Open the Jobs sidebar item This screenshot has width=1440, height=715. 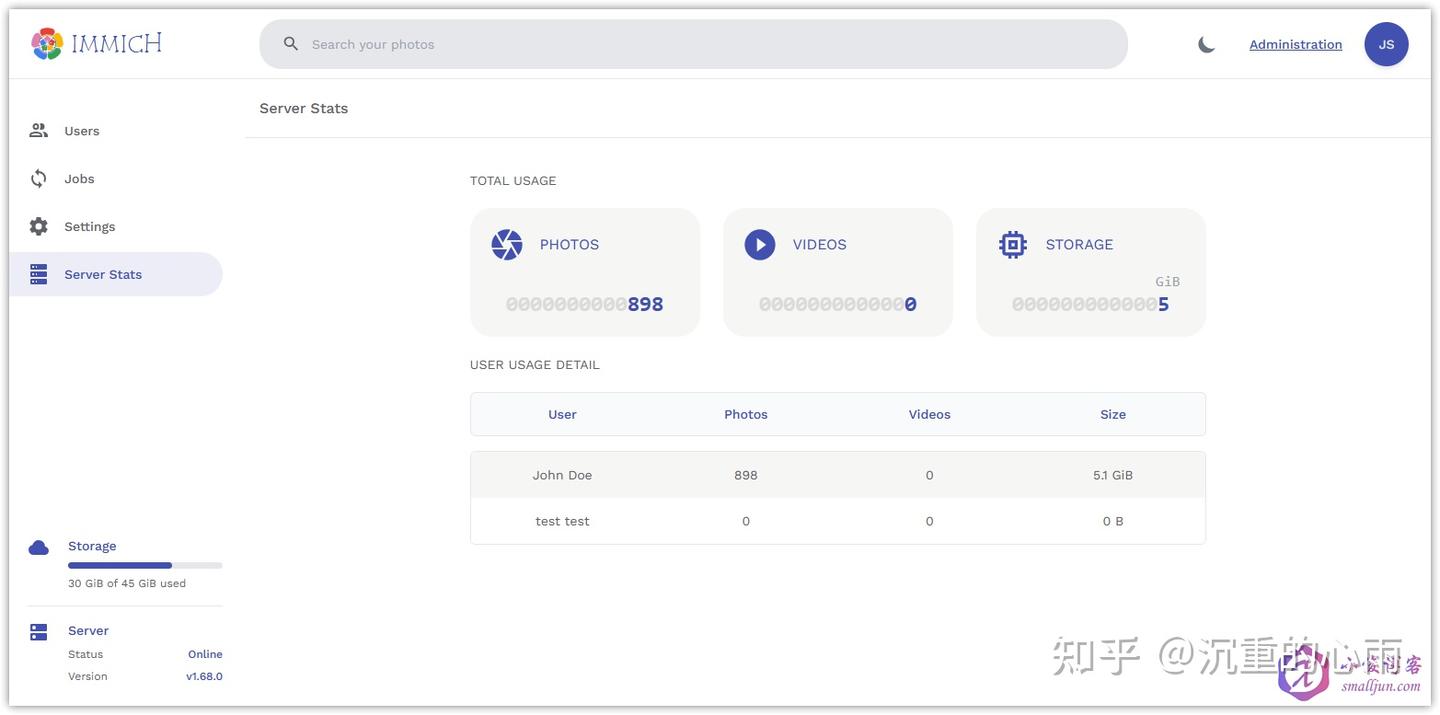click(80, 179)
